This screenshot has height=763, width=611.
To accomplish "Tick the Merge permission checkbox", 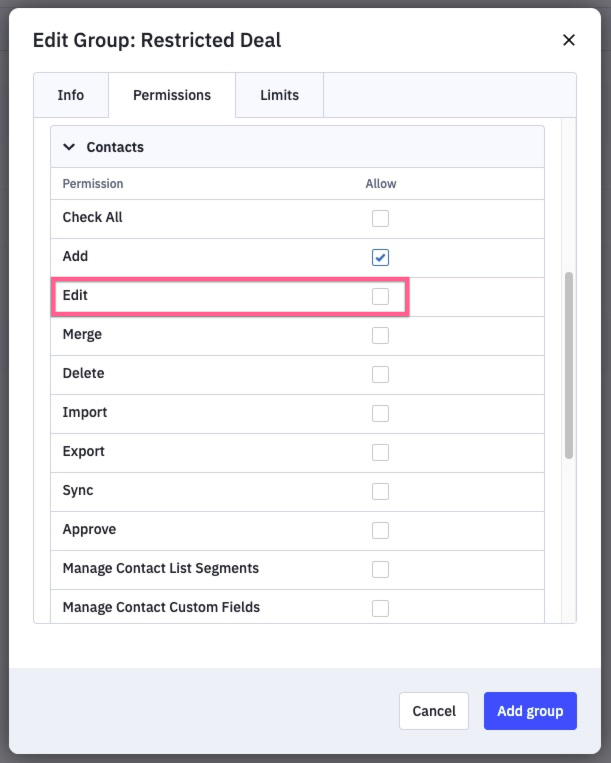I will (x=380, y=335).
